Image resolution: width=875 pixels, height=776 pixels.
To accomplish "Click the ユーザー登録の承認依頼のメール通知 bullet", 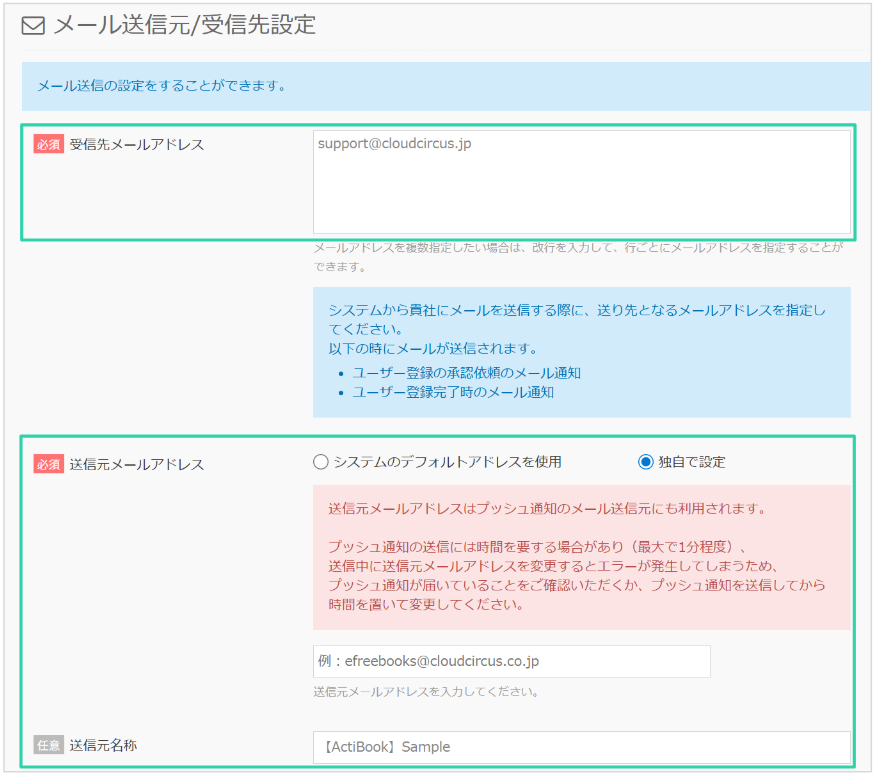I will click(x=466, y=373).
